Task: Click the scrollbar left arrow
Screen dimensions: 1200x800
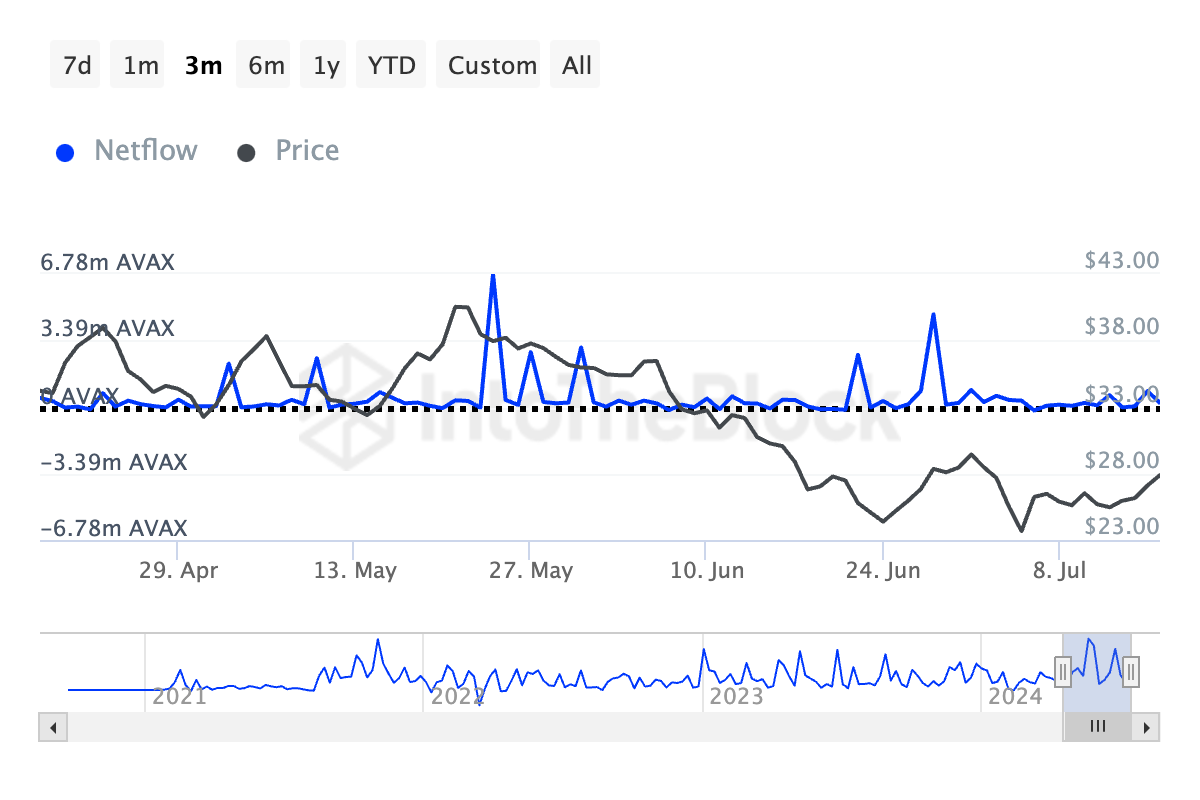Action: (x=51, y=727)
